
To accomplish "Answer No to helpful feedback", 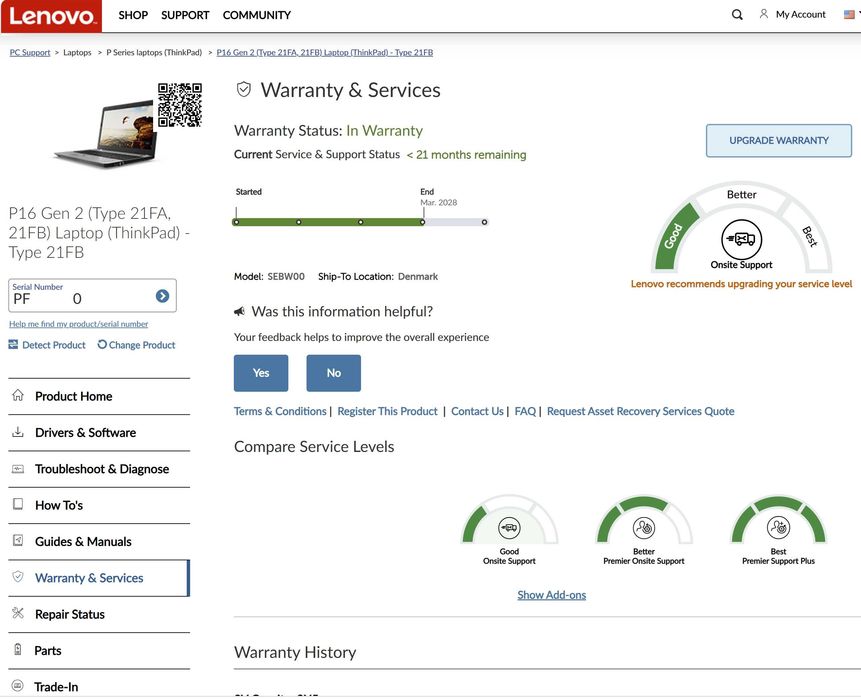I will [333, 373].
